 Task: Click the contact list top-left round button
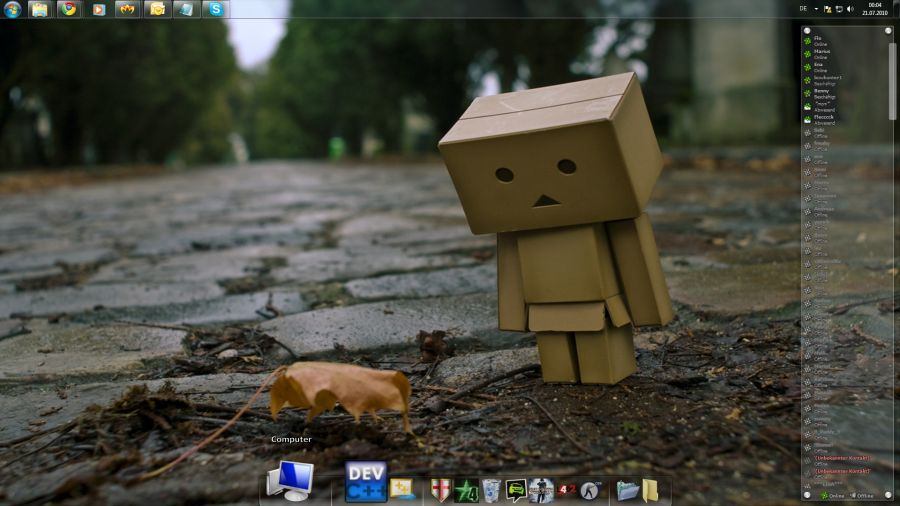click(807, 30)
